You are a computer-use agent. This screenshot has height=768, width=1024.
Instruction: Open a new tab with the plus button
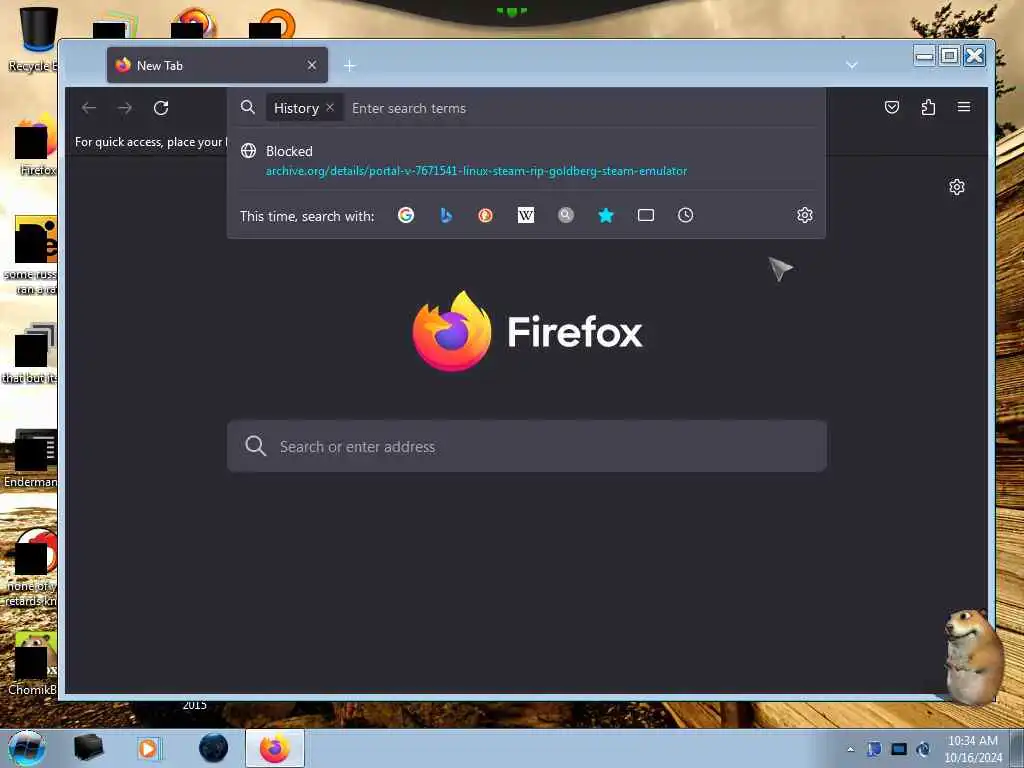pyautogui.click(x=350, y=65)
